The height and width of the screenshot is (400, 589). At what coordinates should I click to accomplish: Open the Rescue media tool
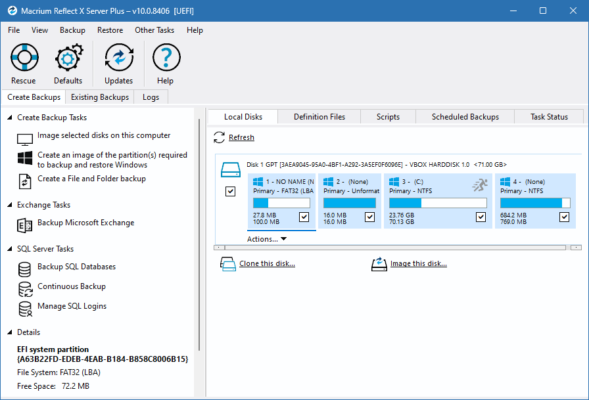click(24, 57)
